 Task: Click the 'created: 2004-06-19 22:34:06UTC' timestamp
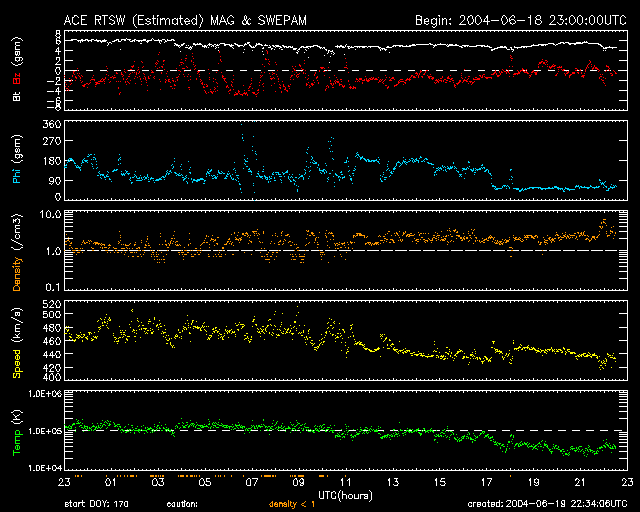pyautogui.click(x=547, y=504)
